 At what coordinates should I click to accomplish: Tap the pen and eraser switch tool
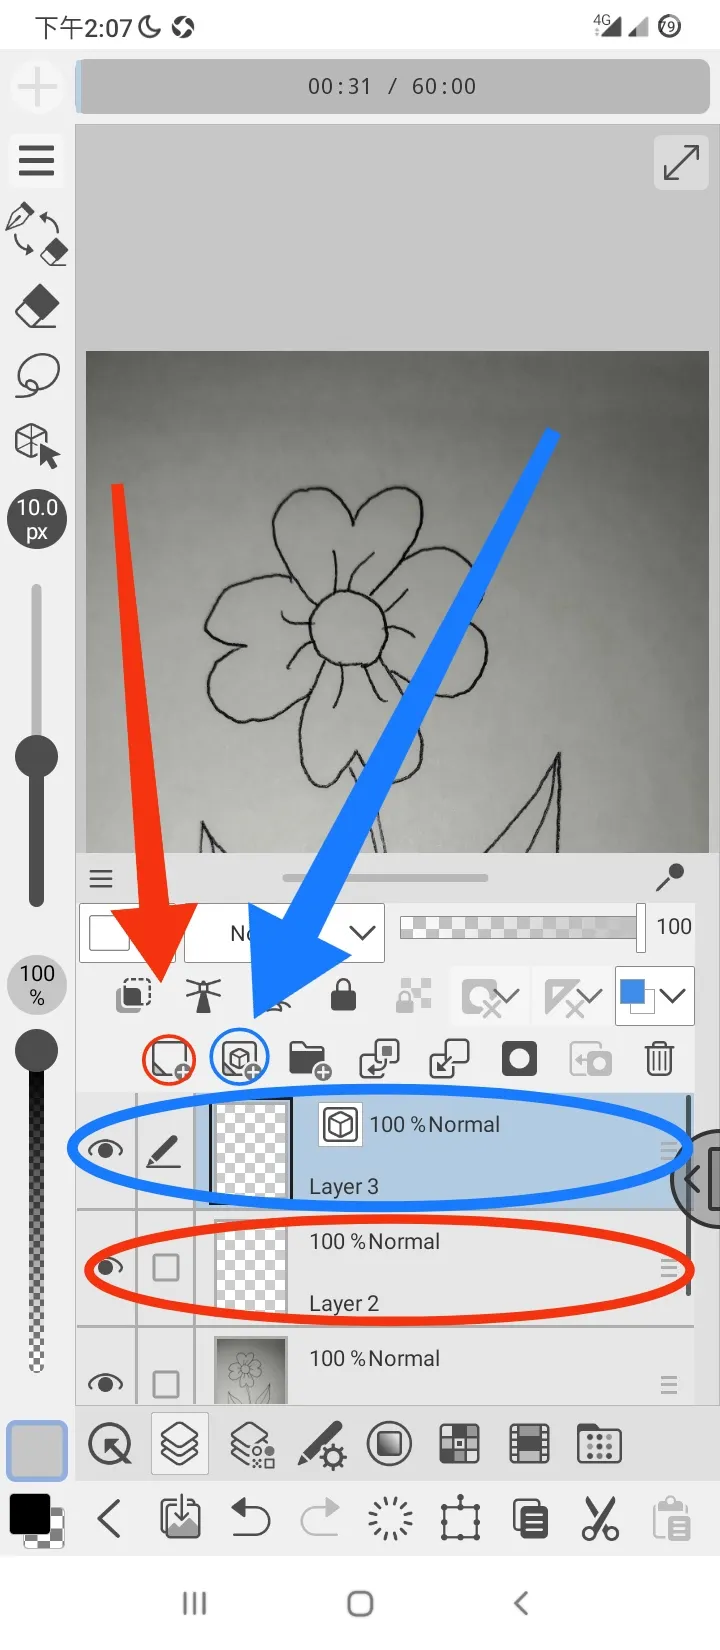[x=36, y=234]
